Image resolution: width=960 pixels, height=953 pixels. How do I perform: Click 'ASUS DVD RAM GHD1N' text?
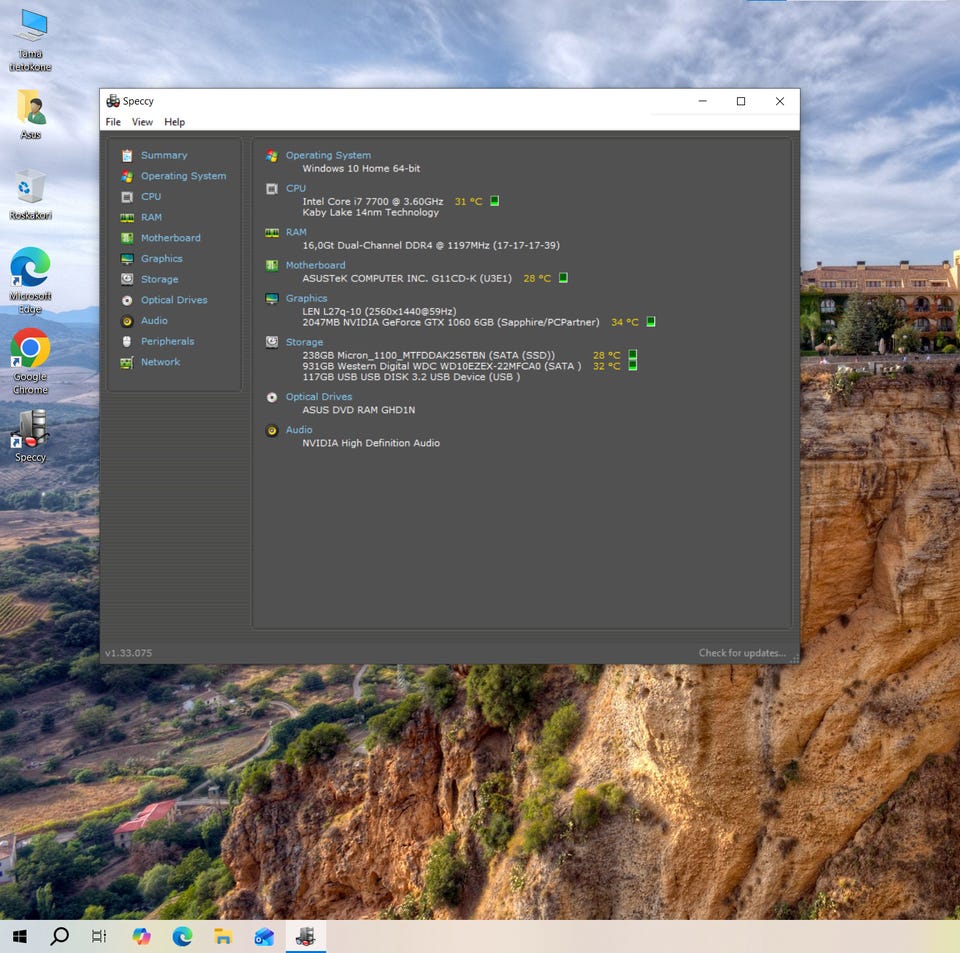click(x=358, y=410)
